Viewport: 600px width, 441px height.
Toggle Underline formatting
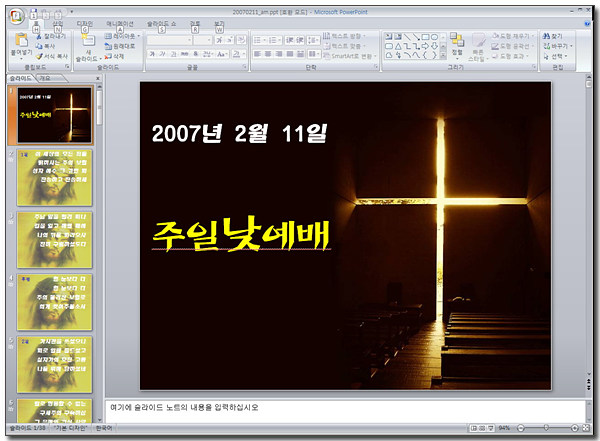(173, 54)
